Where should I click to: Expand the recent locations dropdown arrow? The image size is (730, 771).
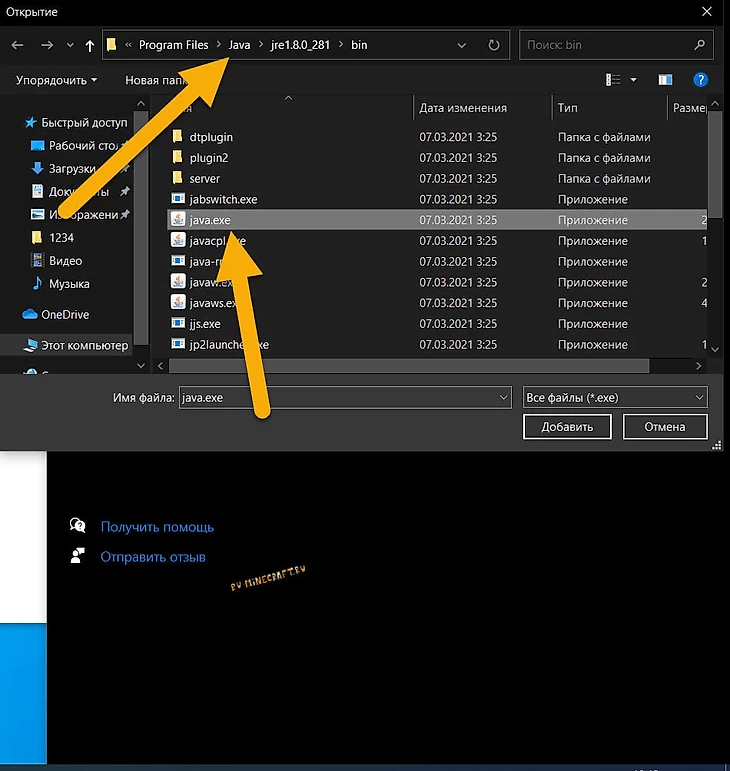(69, 45)
